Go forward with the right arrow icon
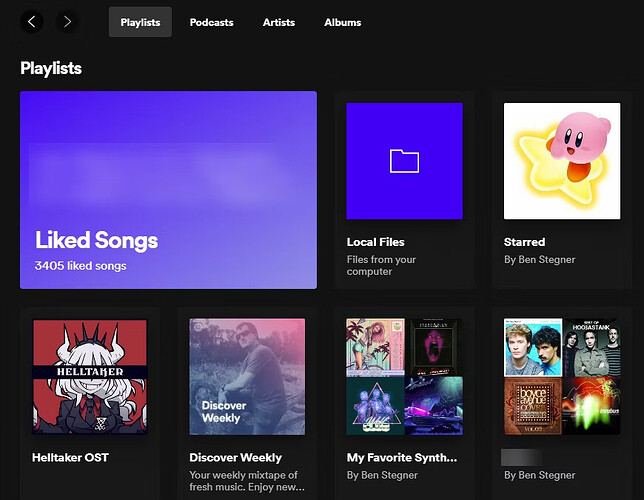644x500 pixels. pyautogui.click(x=67, y=21)
